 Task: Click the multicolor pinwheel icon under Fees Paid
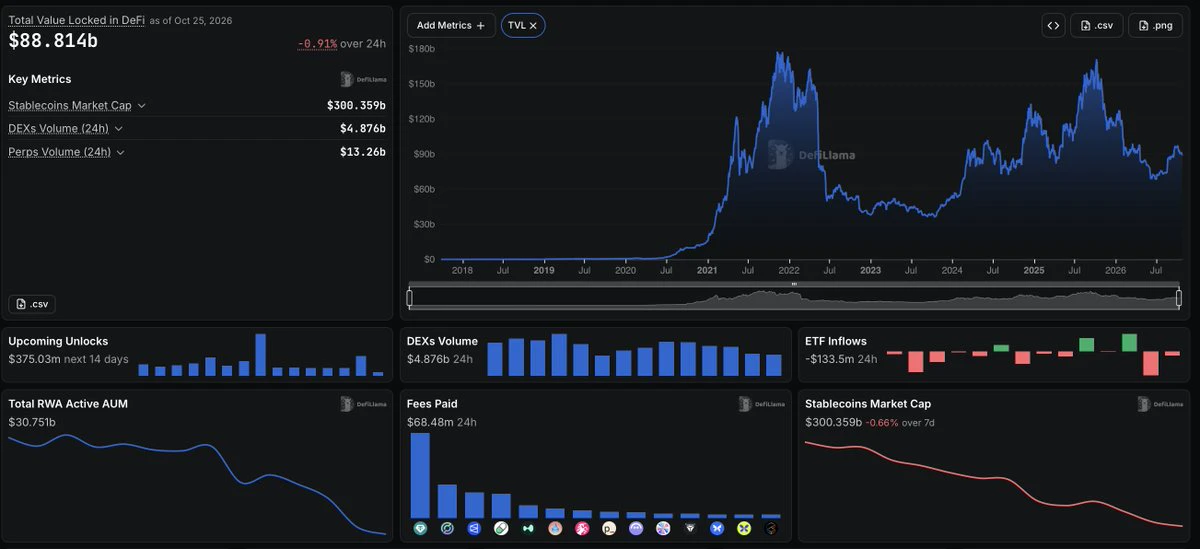(662, 528)
